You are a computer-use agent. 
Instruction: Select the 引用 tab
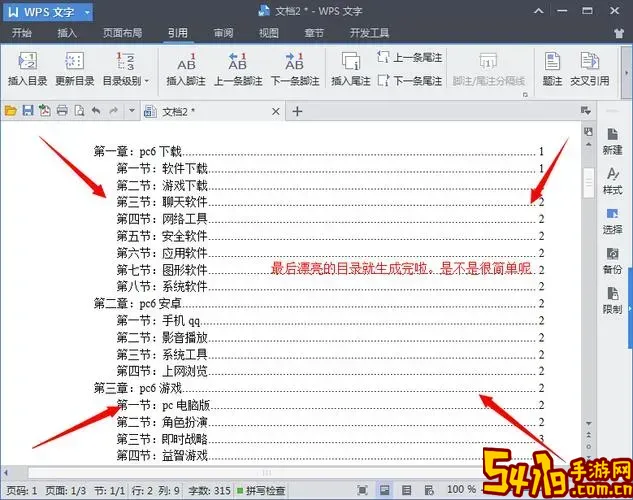tap(178, 33)
